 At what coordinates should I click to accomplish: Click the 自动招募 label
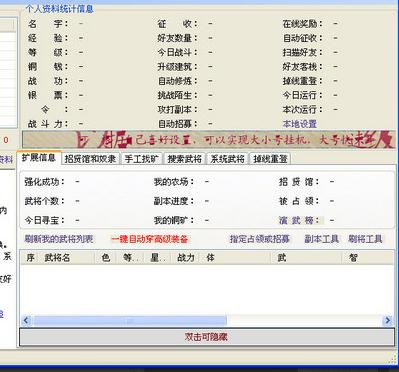(x=177, y=124)
